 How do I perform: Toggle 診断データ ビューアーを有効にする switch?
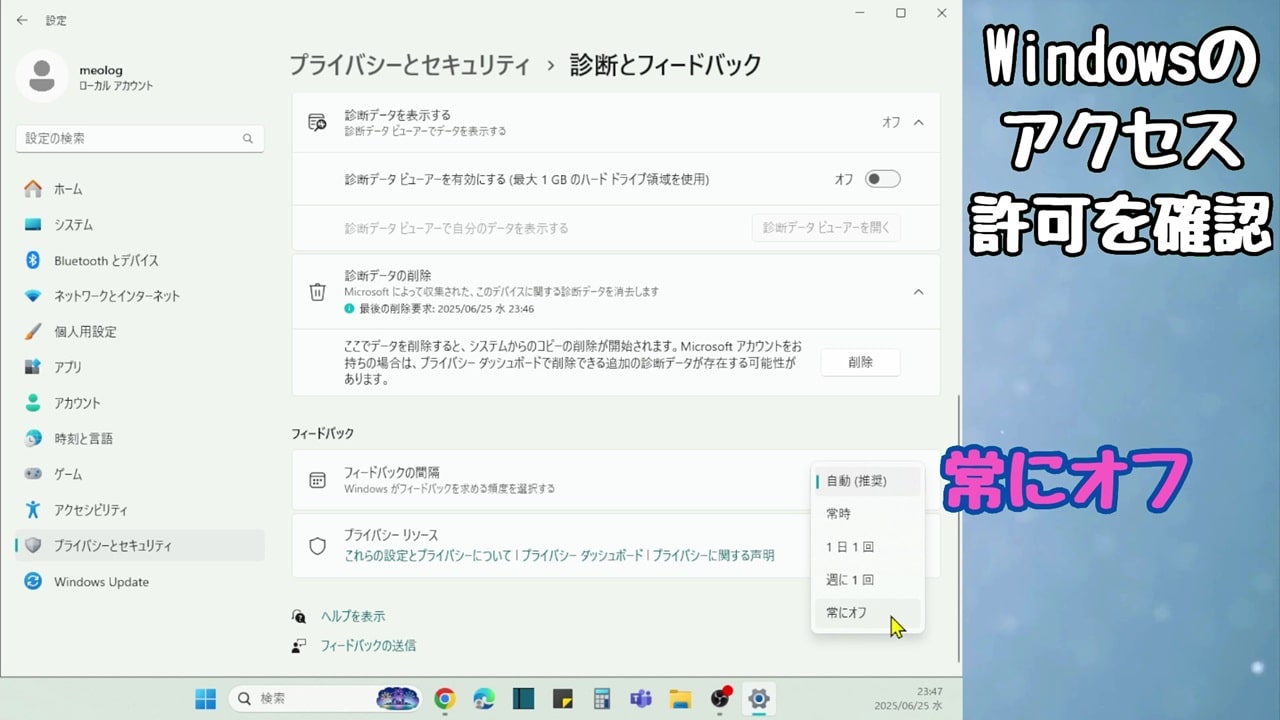[x=883, y=179]
